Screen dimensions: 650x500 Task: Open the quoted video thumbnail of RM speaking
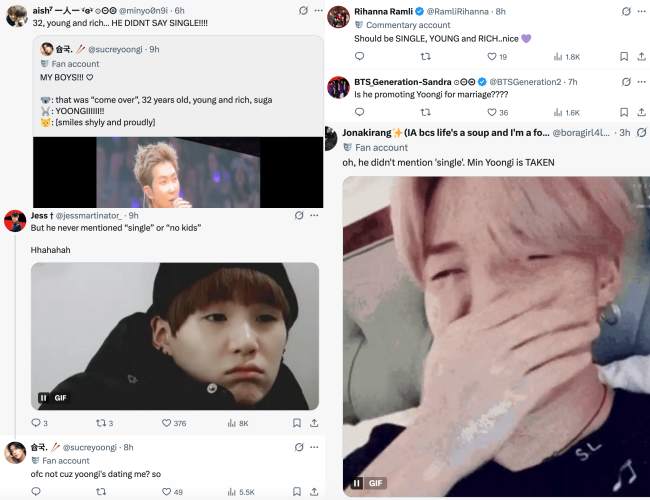coord(178,172)
